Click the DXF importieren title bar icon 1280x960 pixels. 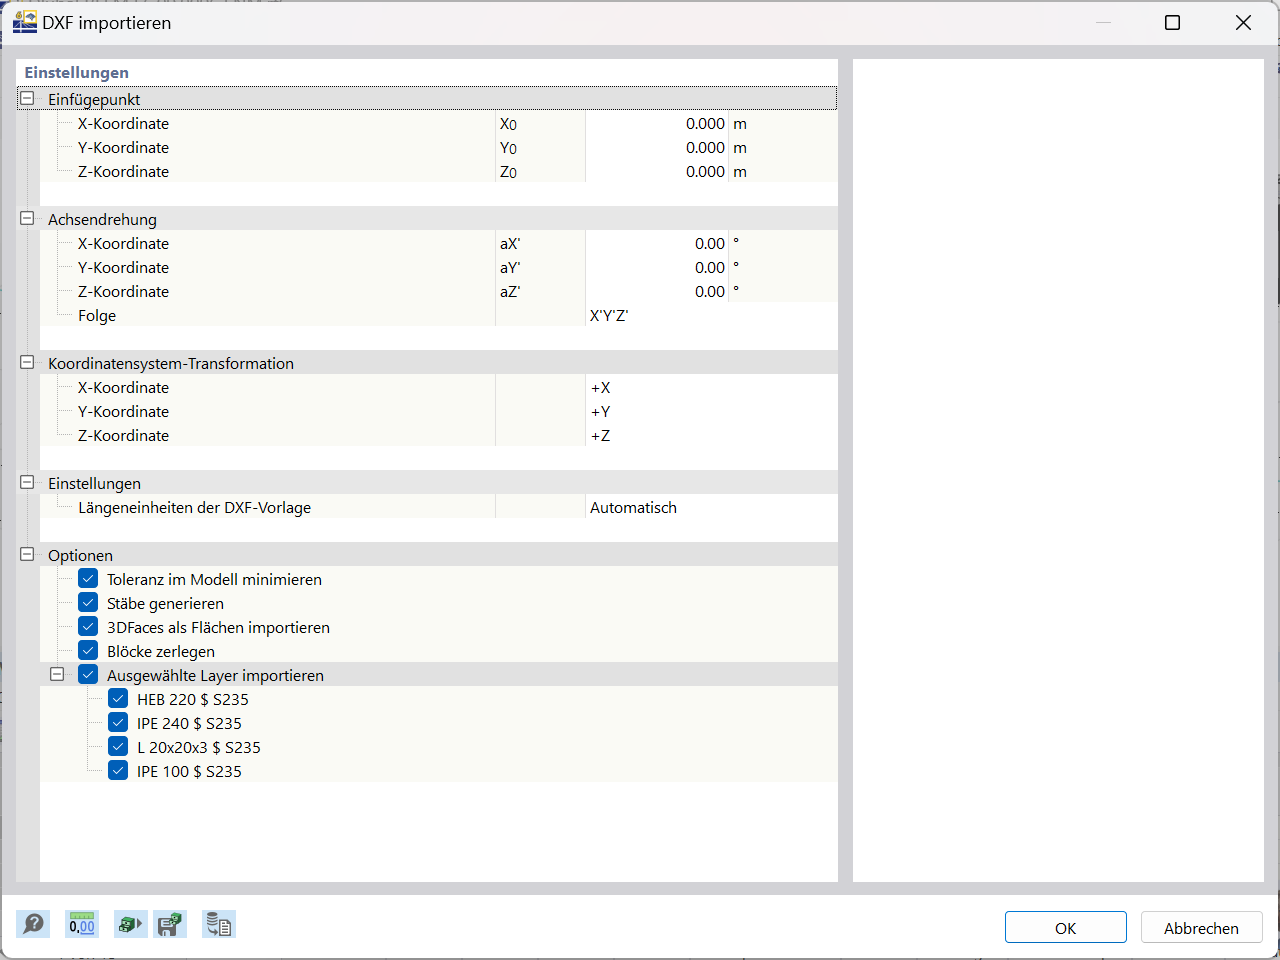point(24,21)
